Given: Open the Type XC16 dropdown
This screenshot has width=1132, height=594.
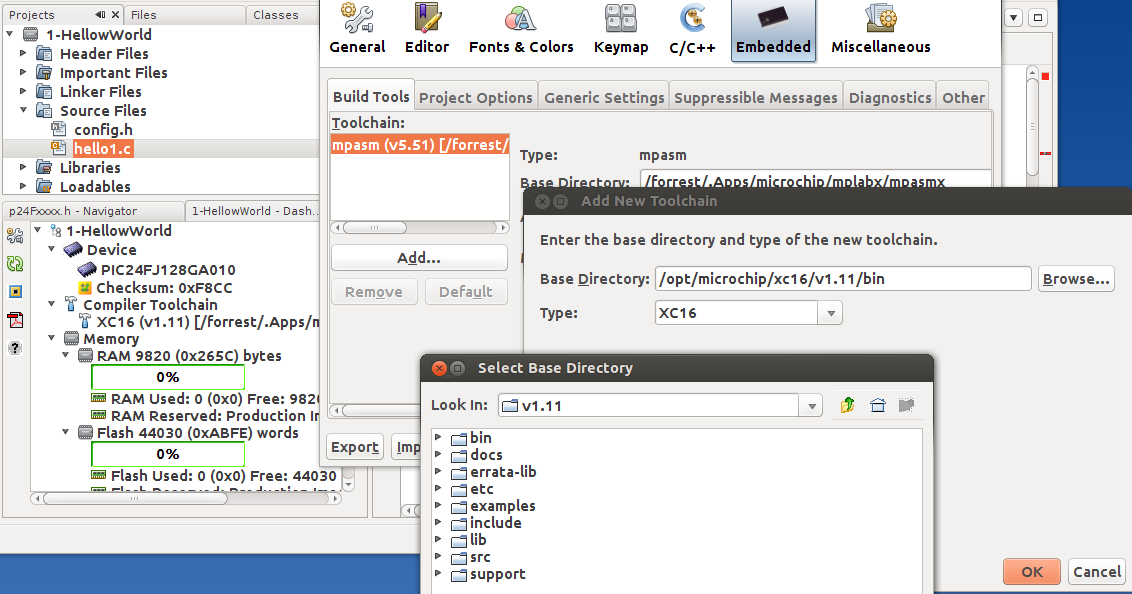Looking at the screenshot, I should [830, 313].
